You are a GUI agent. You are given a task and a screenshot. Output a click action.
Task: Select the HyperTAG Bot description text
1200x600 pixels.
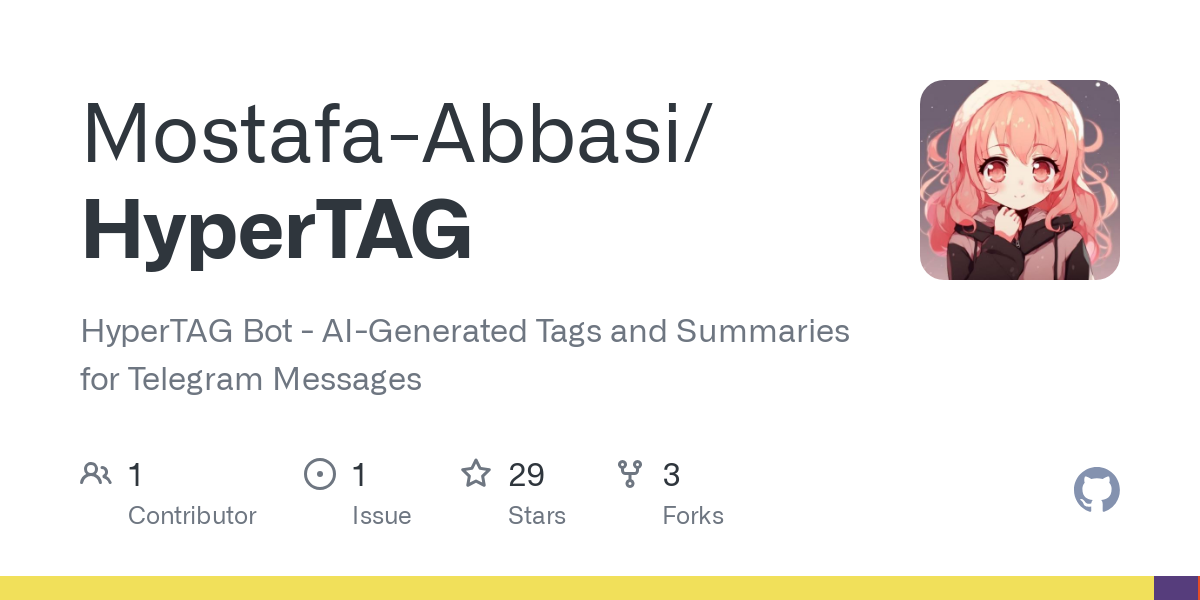(465, 331)
